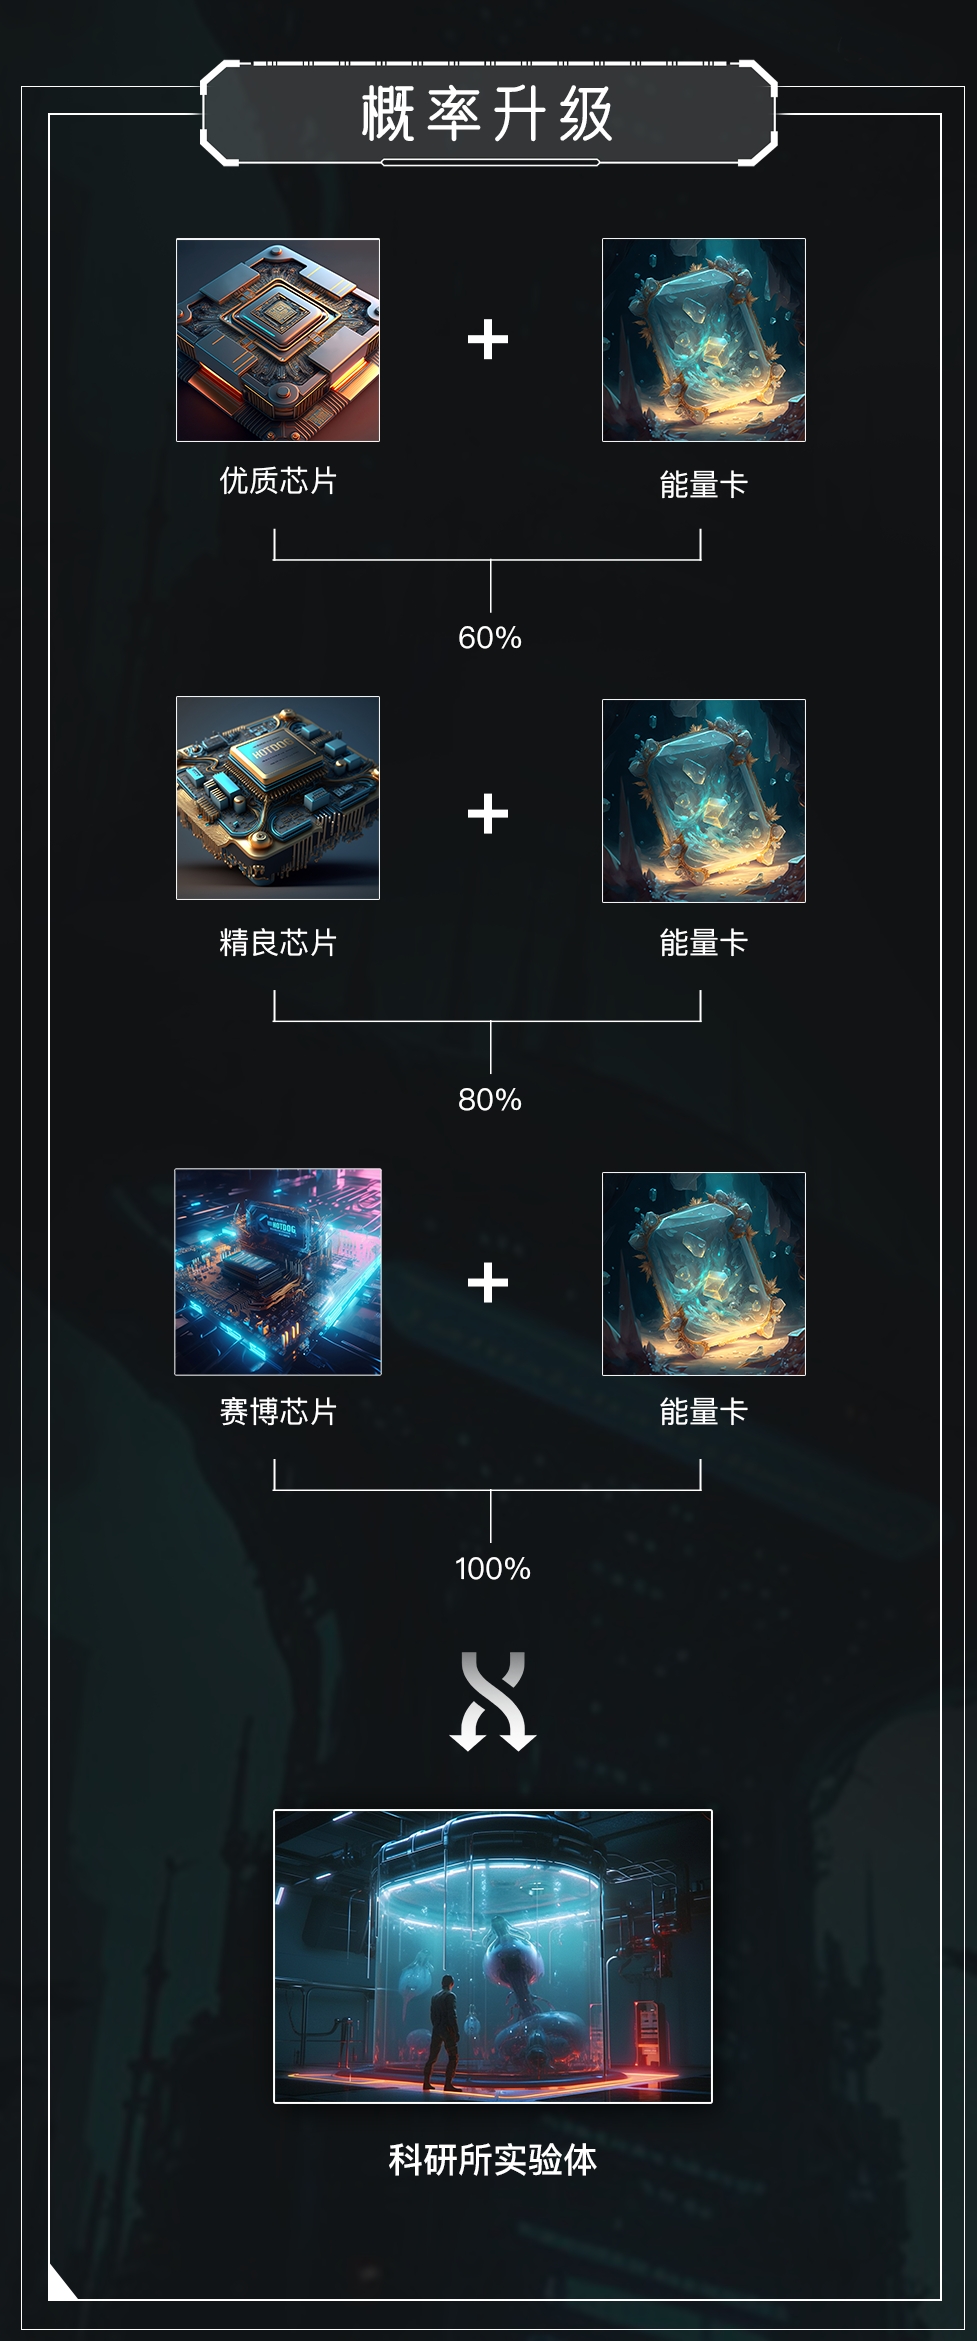Click the plus sign in the first row

tap(488, 340)
